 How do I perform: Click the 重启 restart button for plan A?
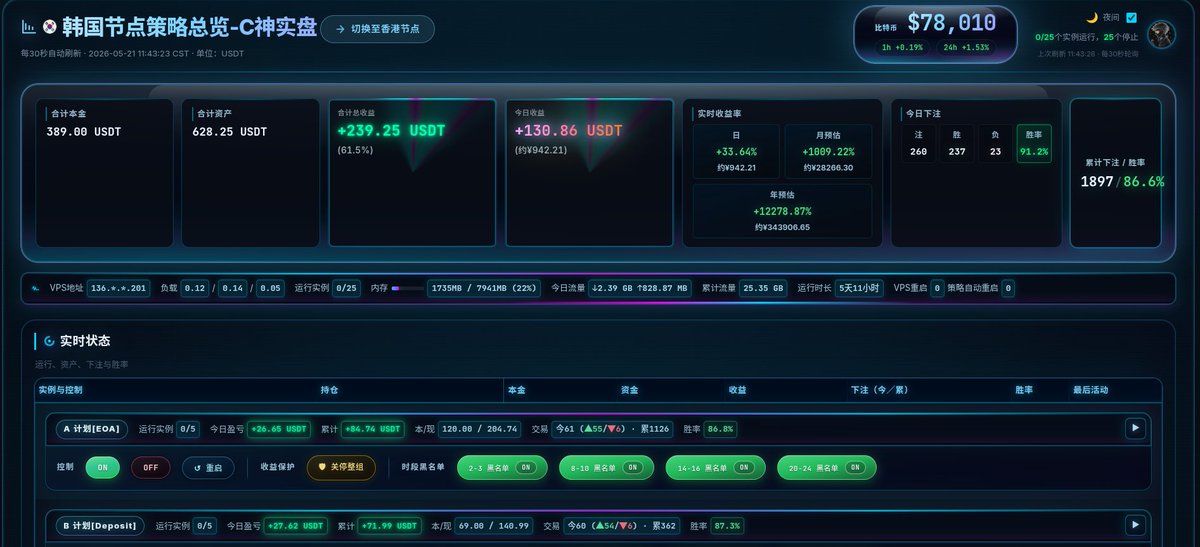click(208, 467)
